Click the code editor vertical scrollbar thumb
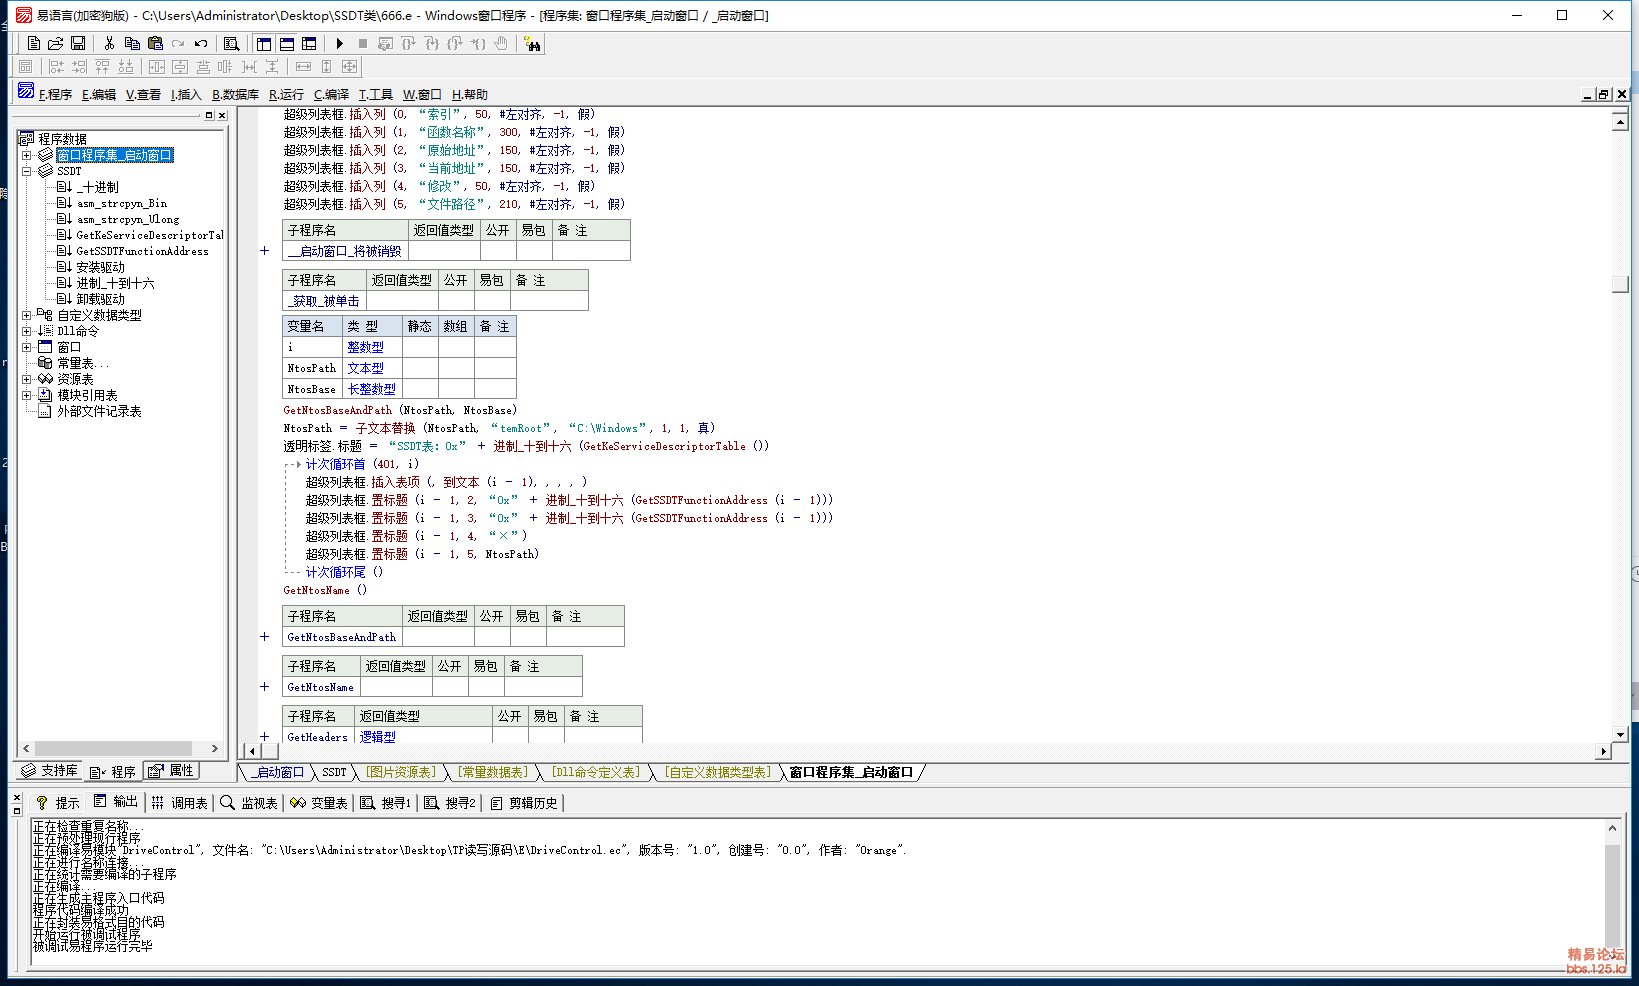 [1621, 284]
